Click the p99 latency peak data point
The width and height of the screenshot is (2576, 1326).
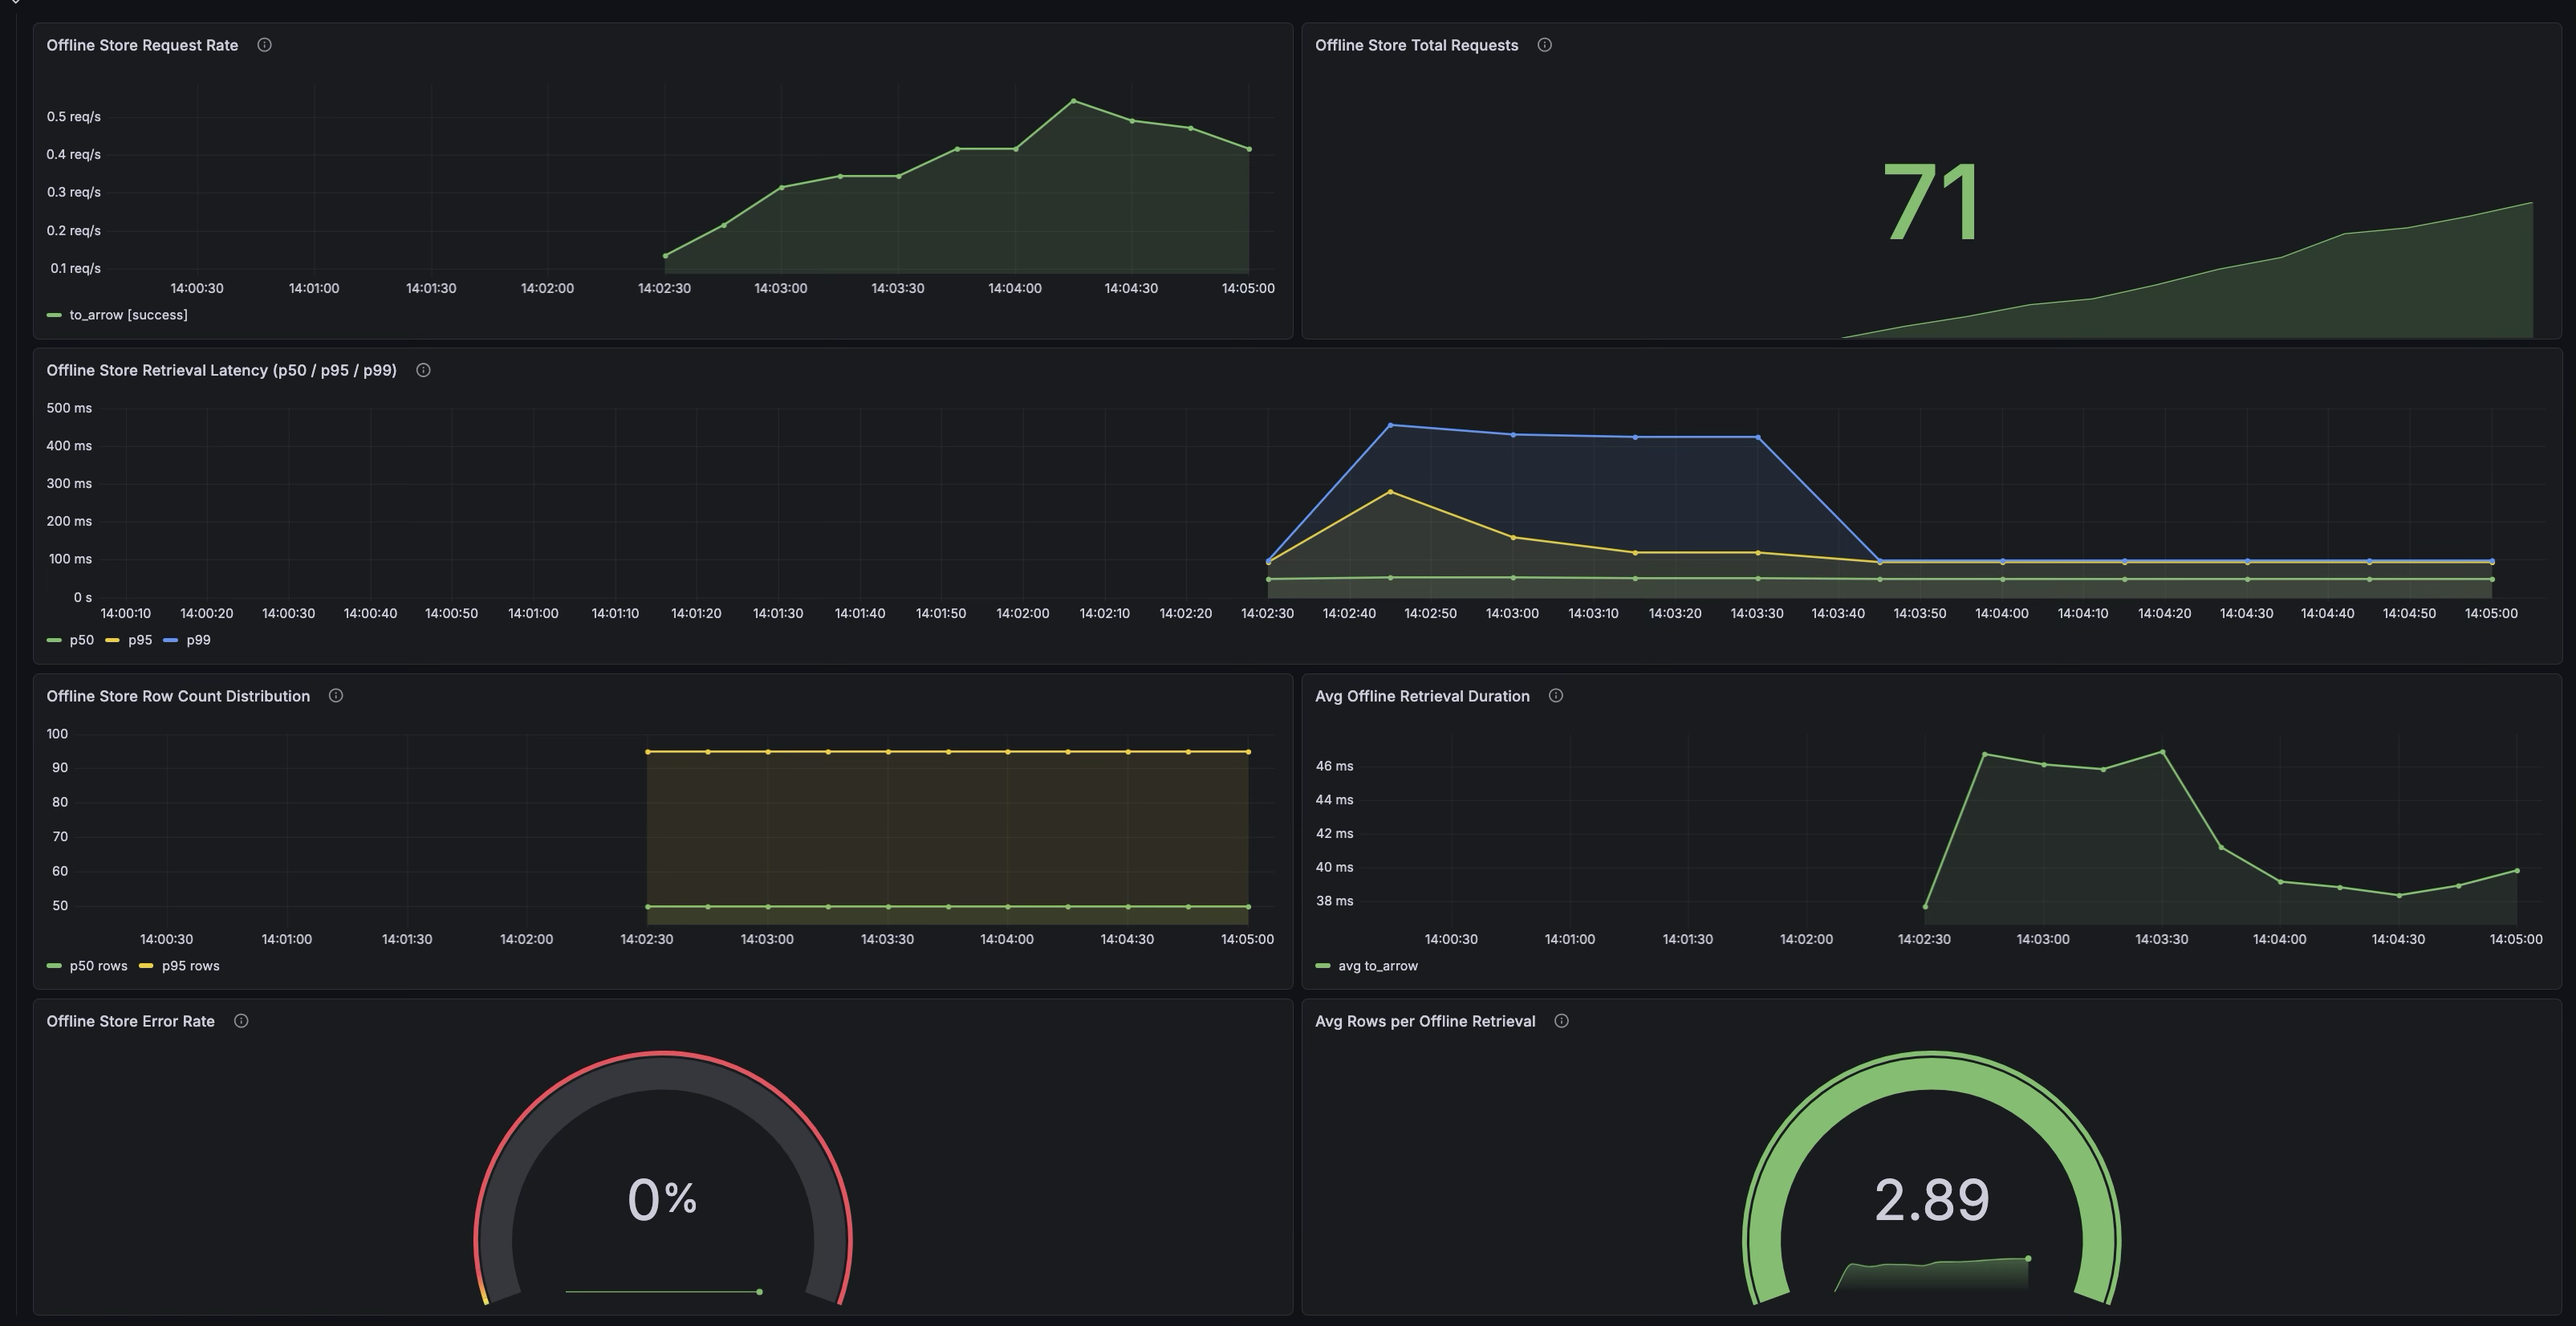point(1390,425)
